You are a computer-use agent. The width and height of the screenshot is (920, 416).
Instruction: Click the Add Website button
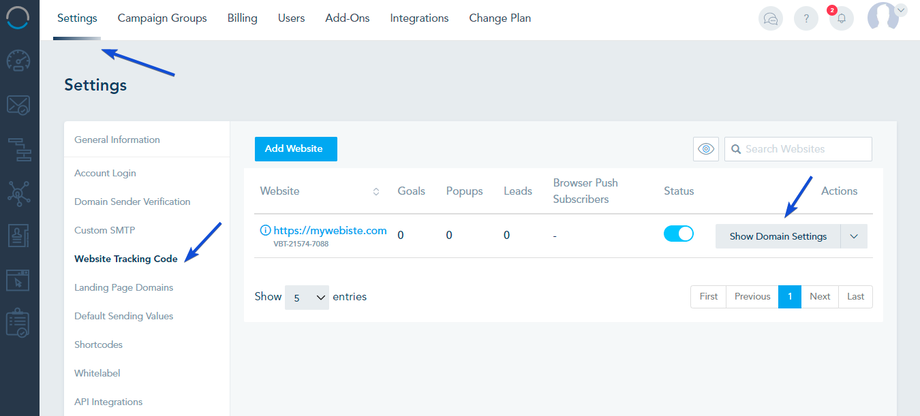click(295, 149)
